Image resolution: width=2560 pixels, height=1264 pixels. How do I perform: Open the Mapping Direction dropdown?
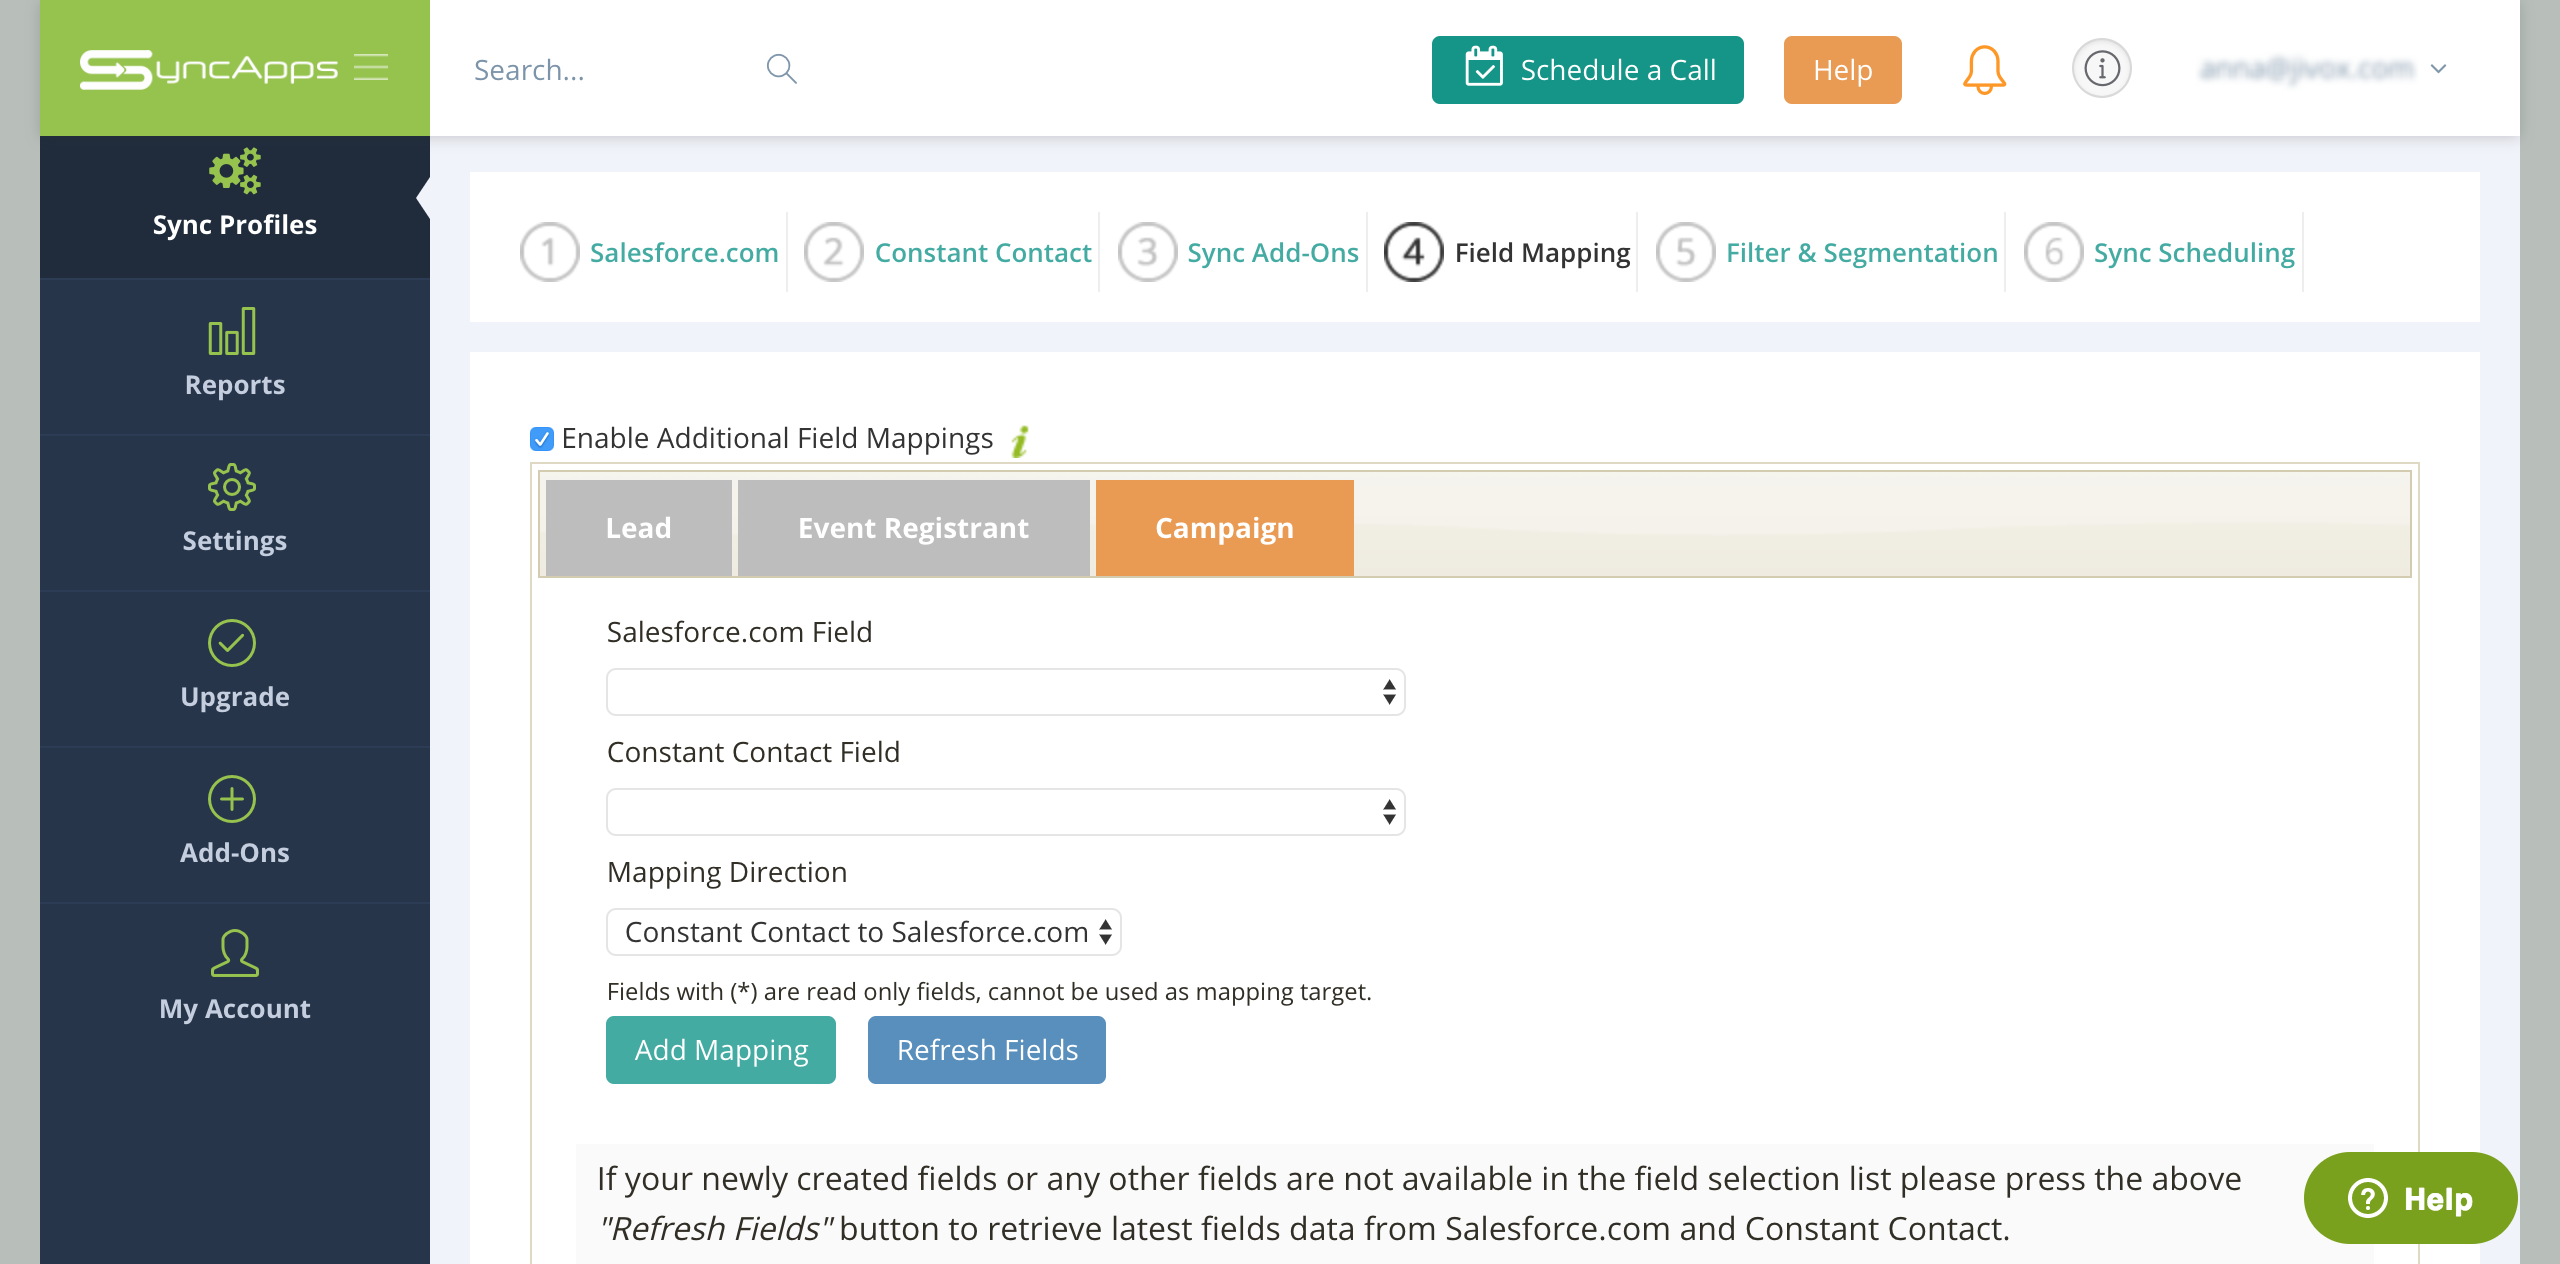click(x=864, y=932)
